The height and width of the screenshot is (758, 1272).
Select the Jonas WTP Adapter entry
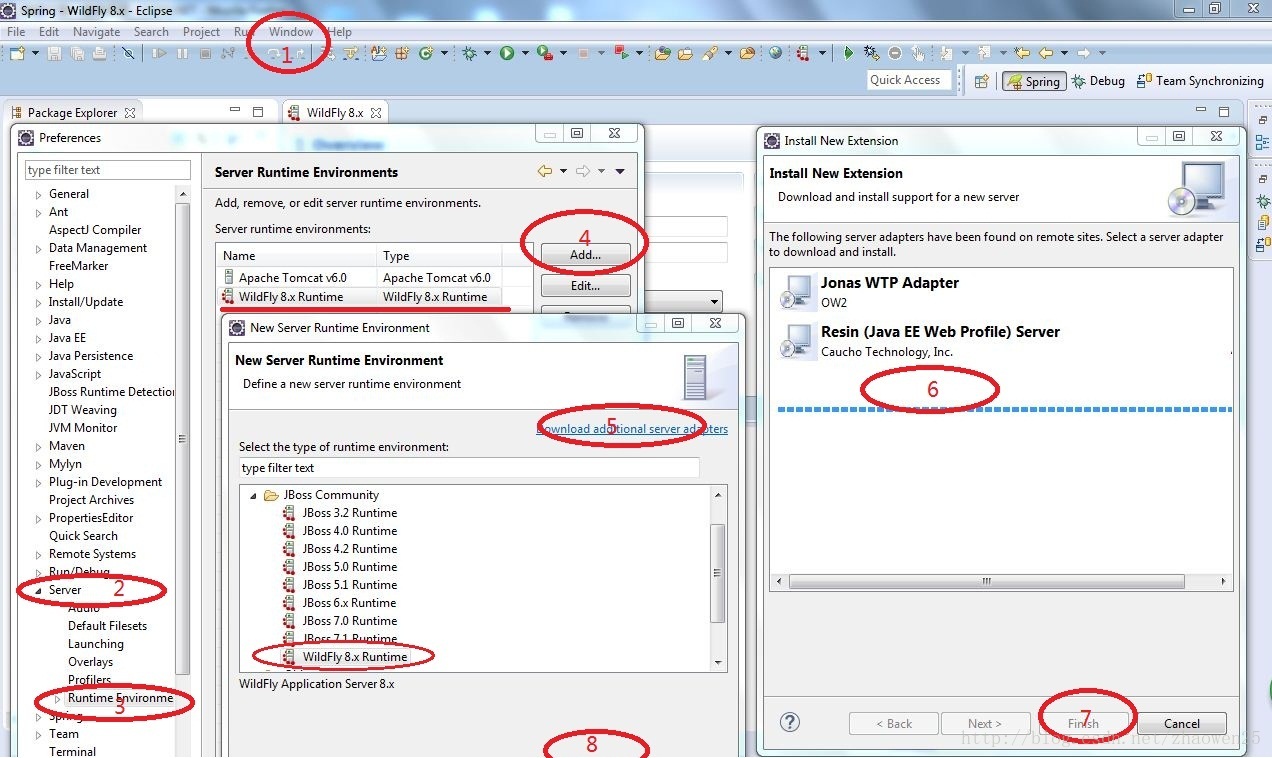click(x=1000, y=291)
